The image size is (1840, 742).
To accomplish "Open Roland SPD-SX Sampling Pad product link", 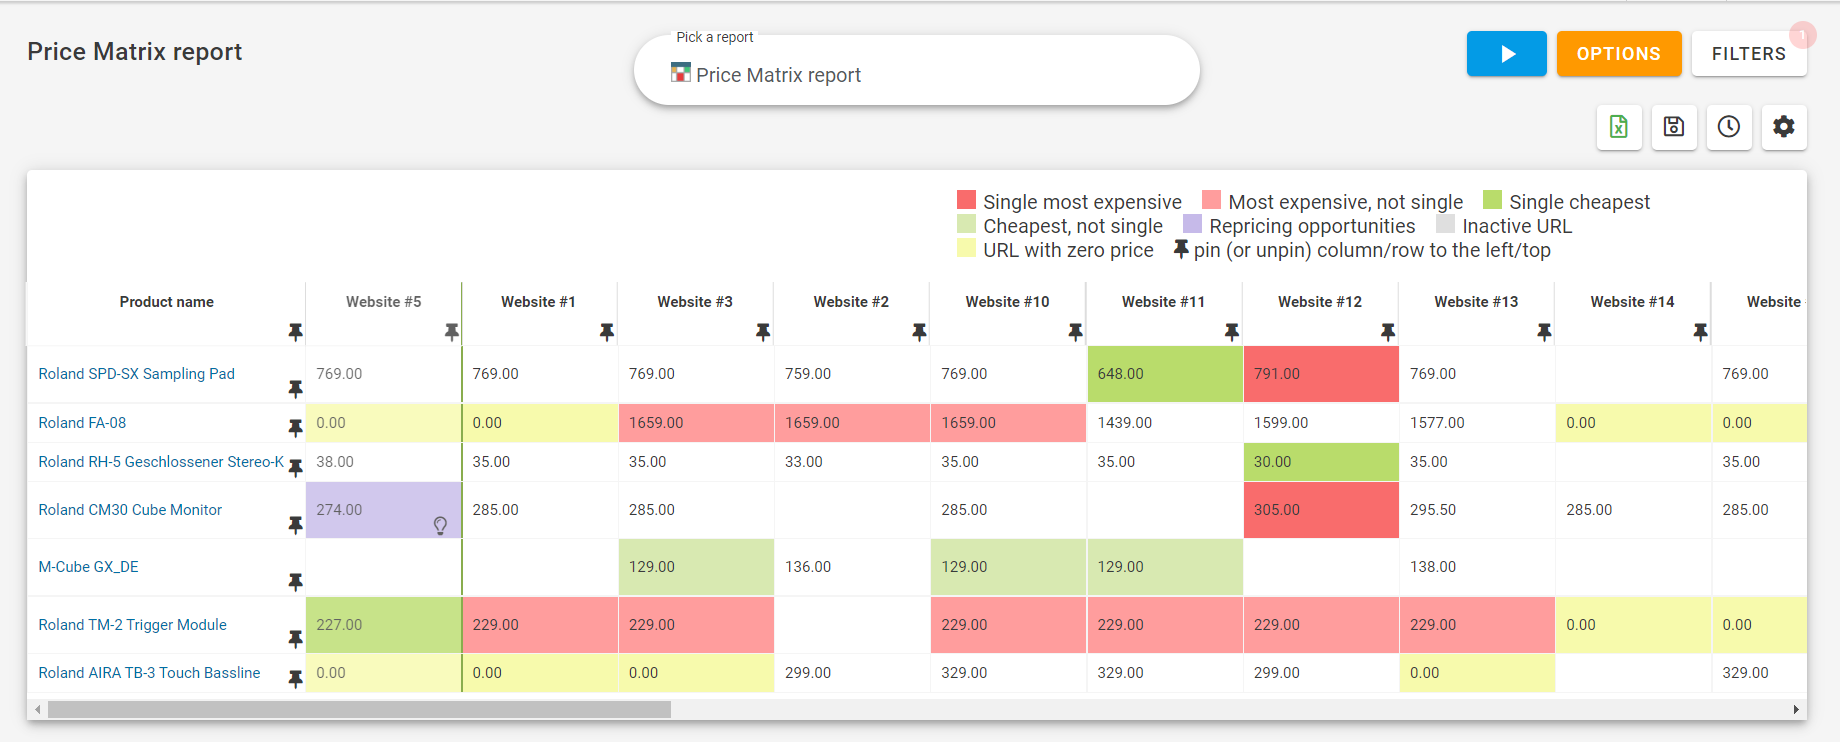I will [136, 374].
